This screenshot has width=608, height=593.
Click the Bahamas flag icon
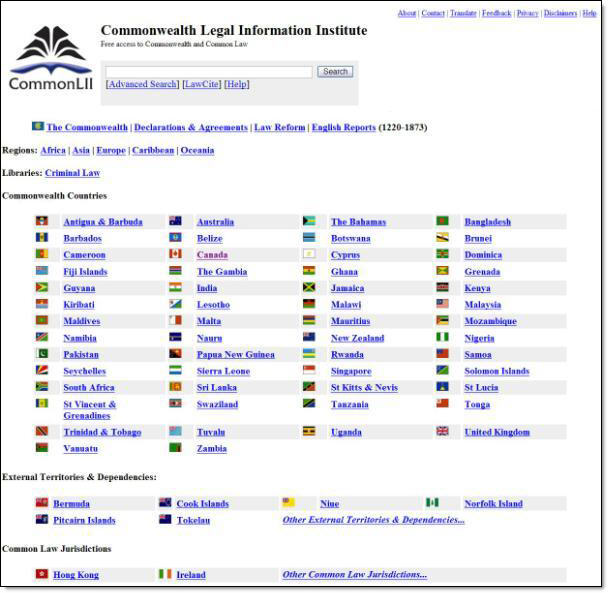(309, 221)
